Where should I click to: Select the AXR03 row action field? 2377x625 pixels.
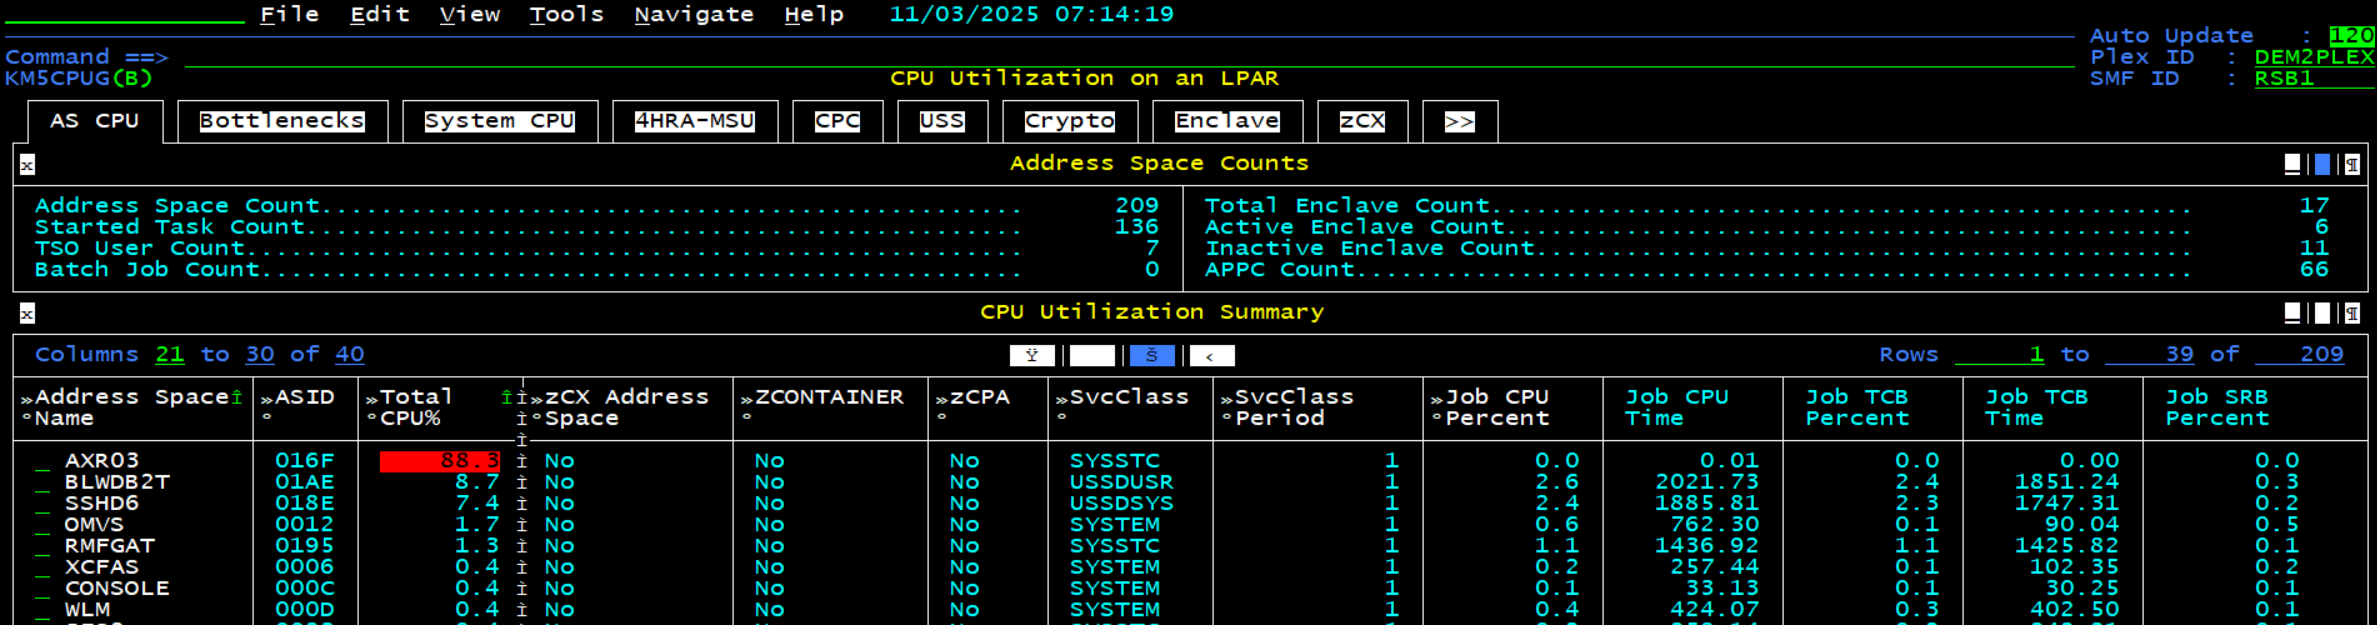[x=42, y=462]
